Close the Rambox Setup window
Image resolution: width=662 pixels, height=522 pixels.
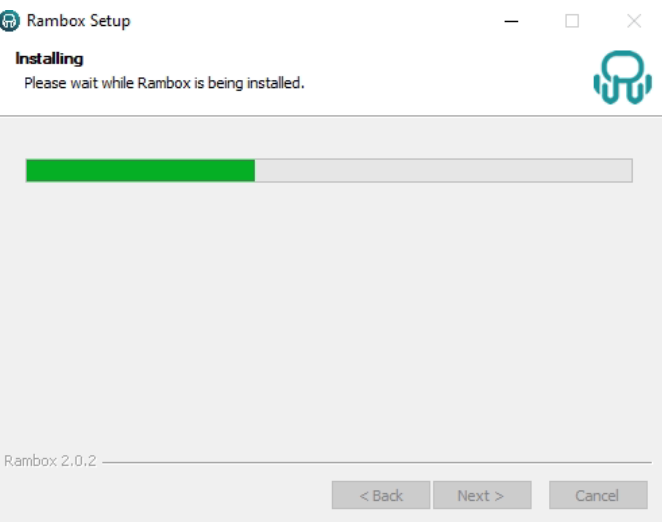[x=634, y=21]
